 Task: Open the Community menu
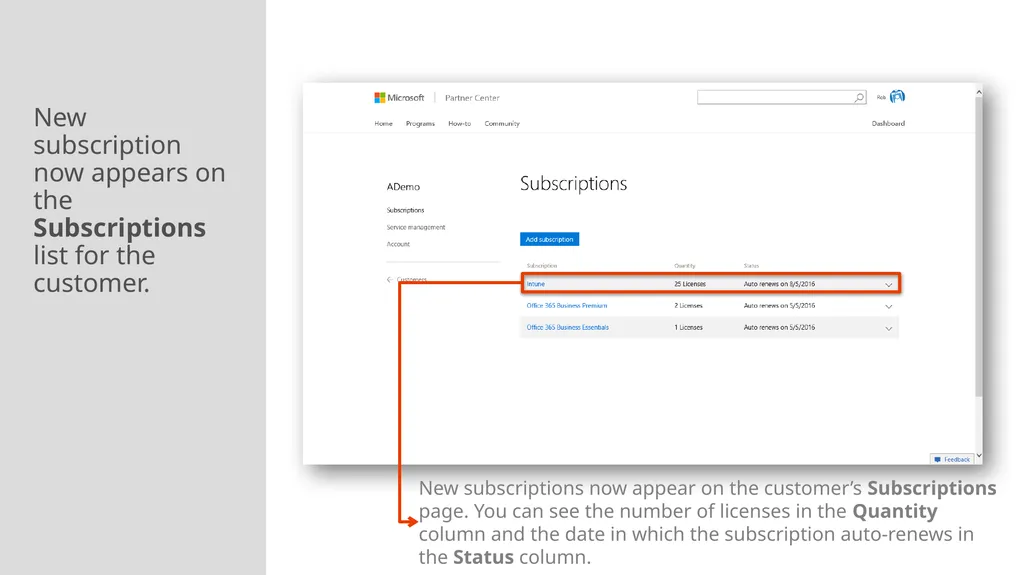502,123
